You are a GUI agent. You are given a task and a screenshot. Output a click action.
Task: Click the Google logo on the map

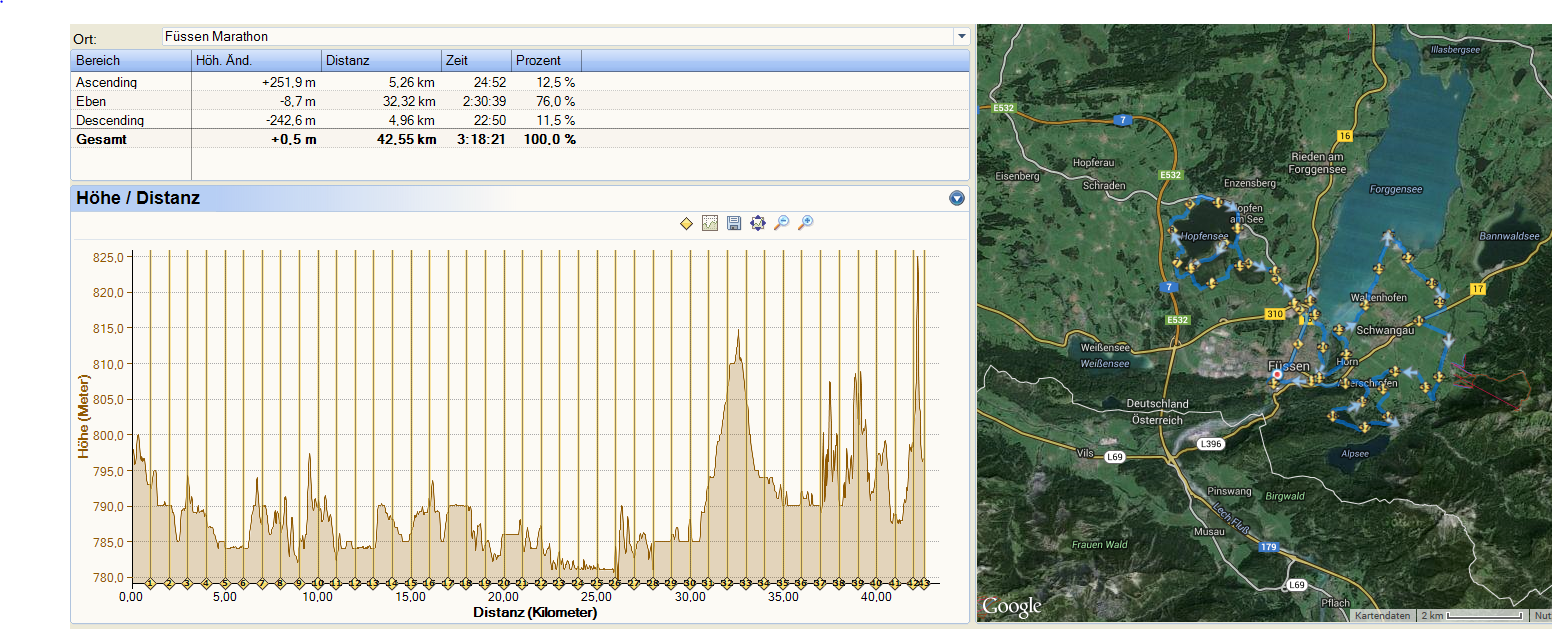(1011, 606)
